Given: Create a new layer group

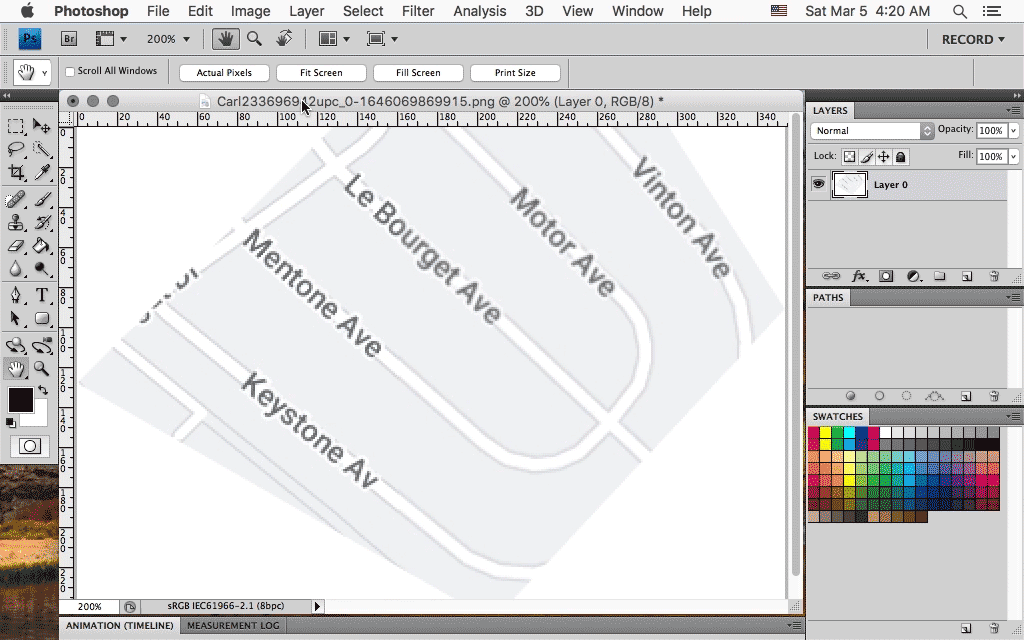Looking at the screenshot, I should click(940, 276).
